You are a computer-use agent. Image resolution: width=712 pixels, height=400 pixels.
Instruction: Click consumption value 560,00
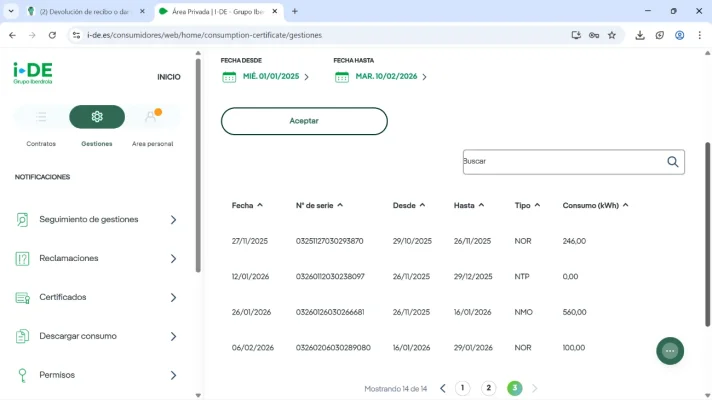pyautogui.click(x=574, y=312)
